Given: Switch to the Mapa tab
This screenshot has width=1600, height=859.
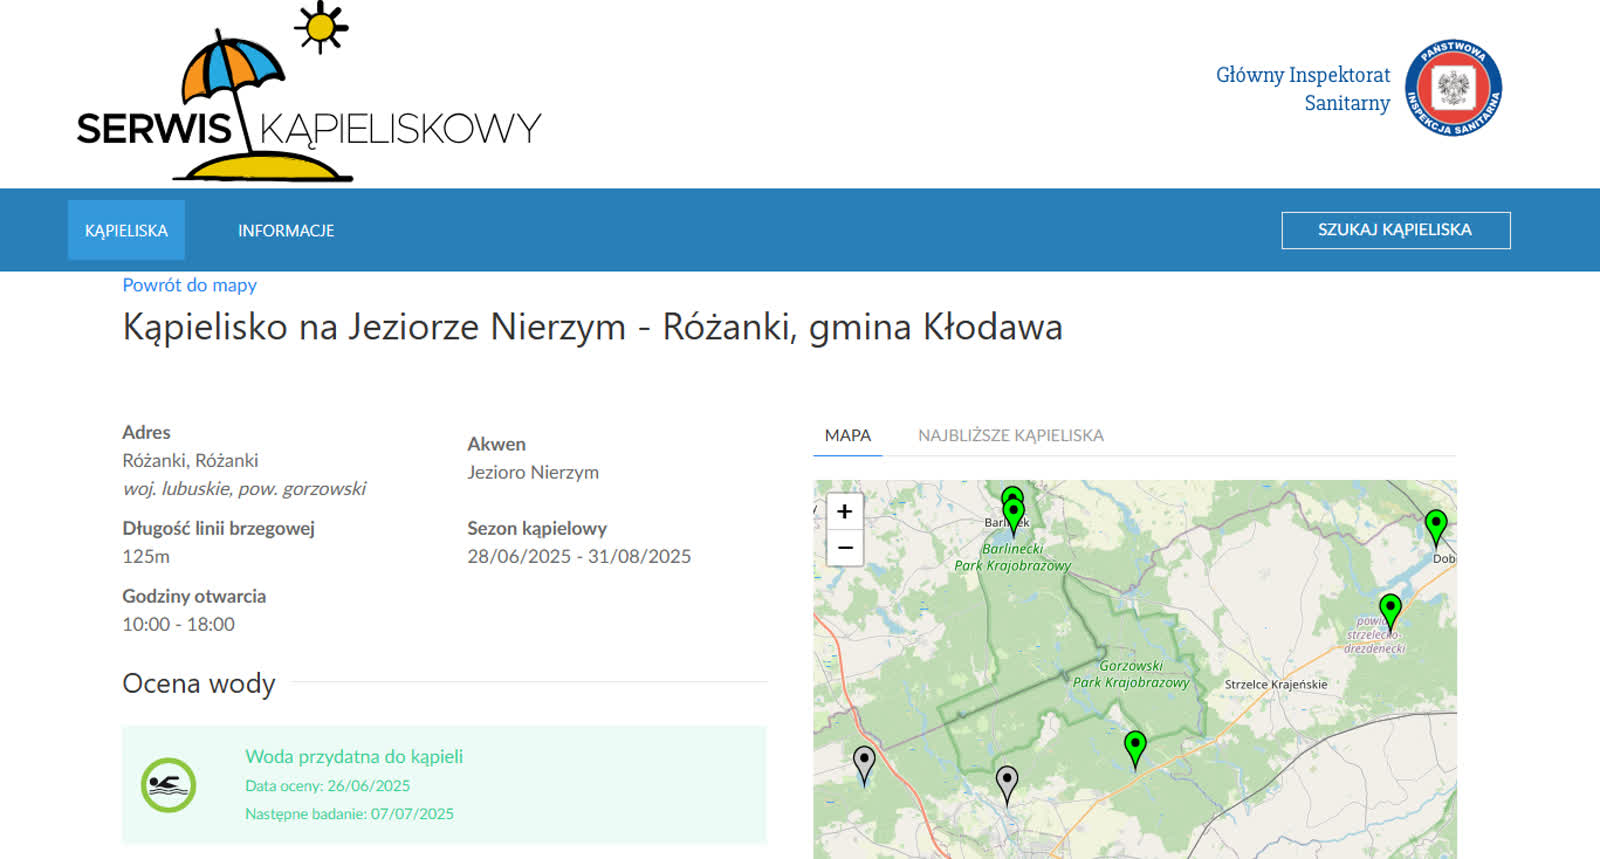Looking at the screenshot, I should (847, 436).
